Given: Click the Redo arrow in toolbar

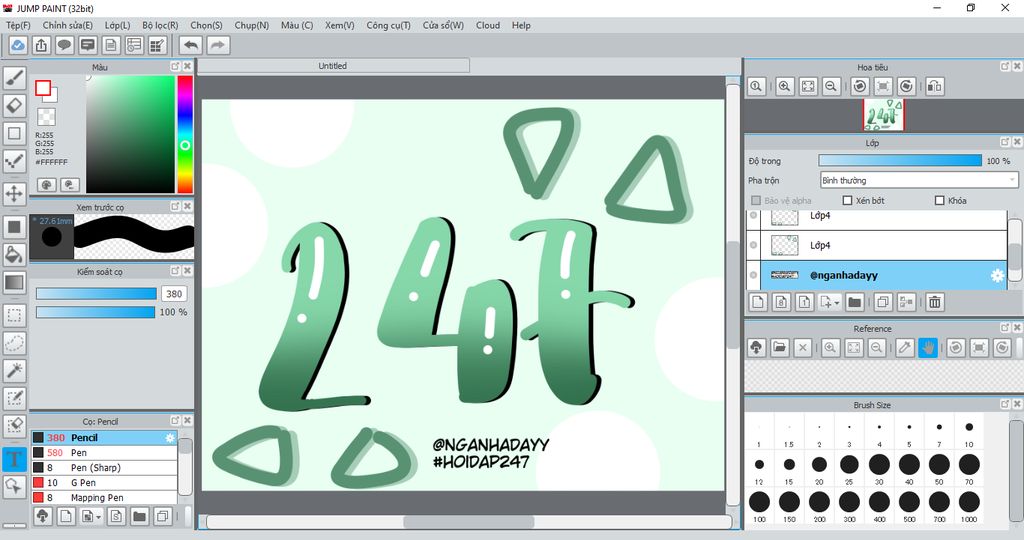Looking at the screenshot, I should tap(218, 45).
